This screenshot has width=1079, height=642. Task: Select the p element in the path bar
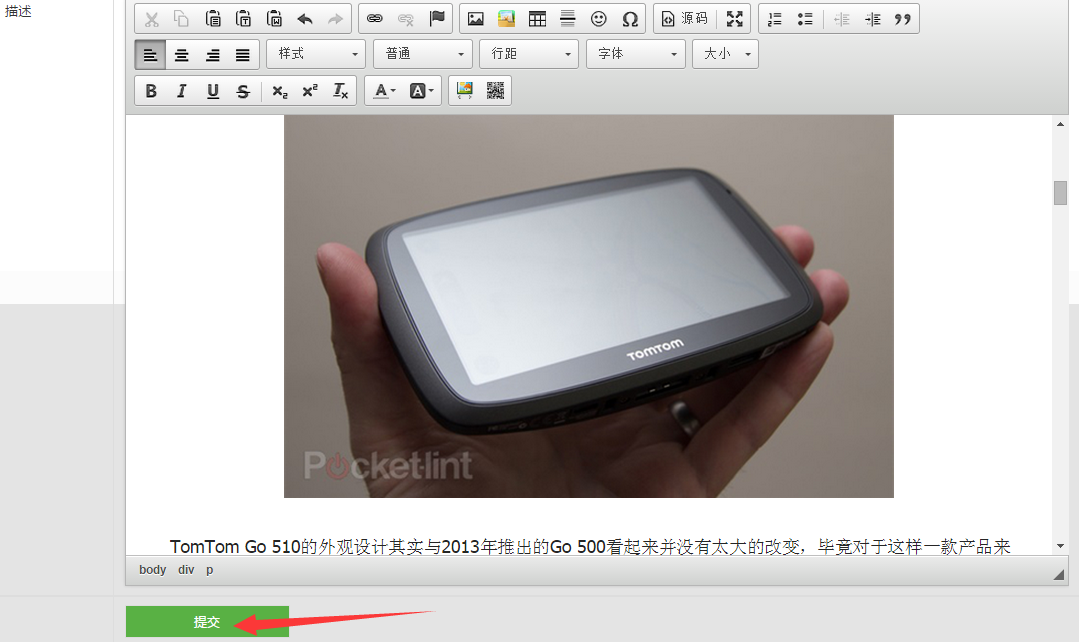[x=210, y=570]
